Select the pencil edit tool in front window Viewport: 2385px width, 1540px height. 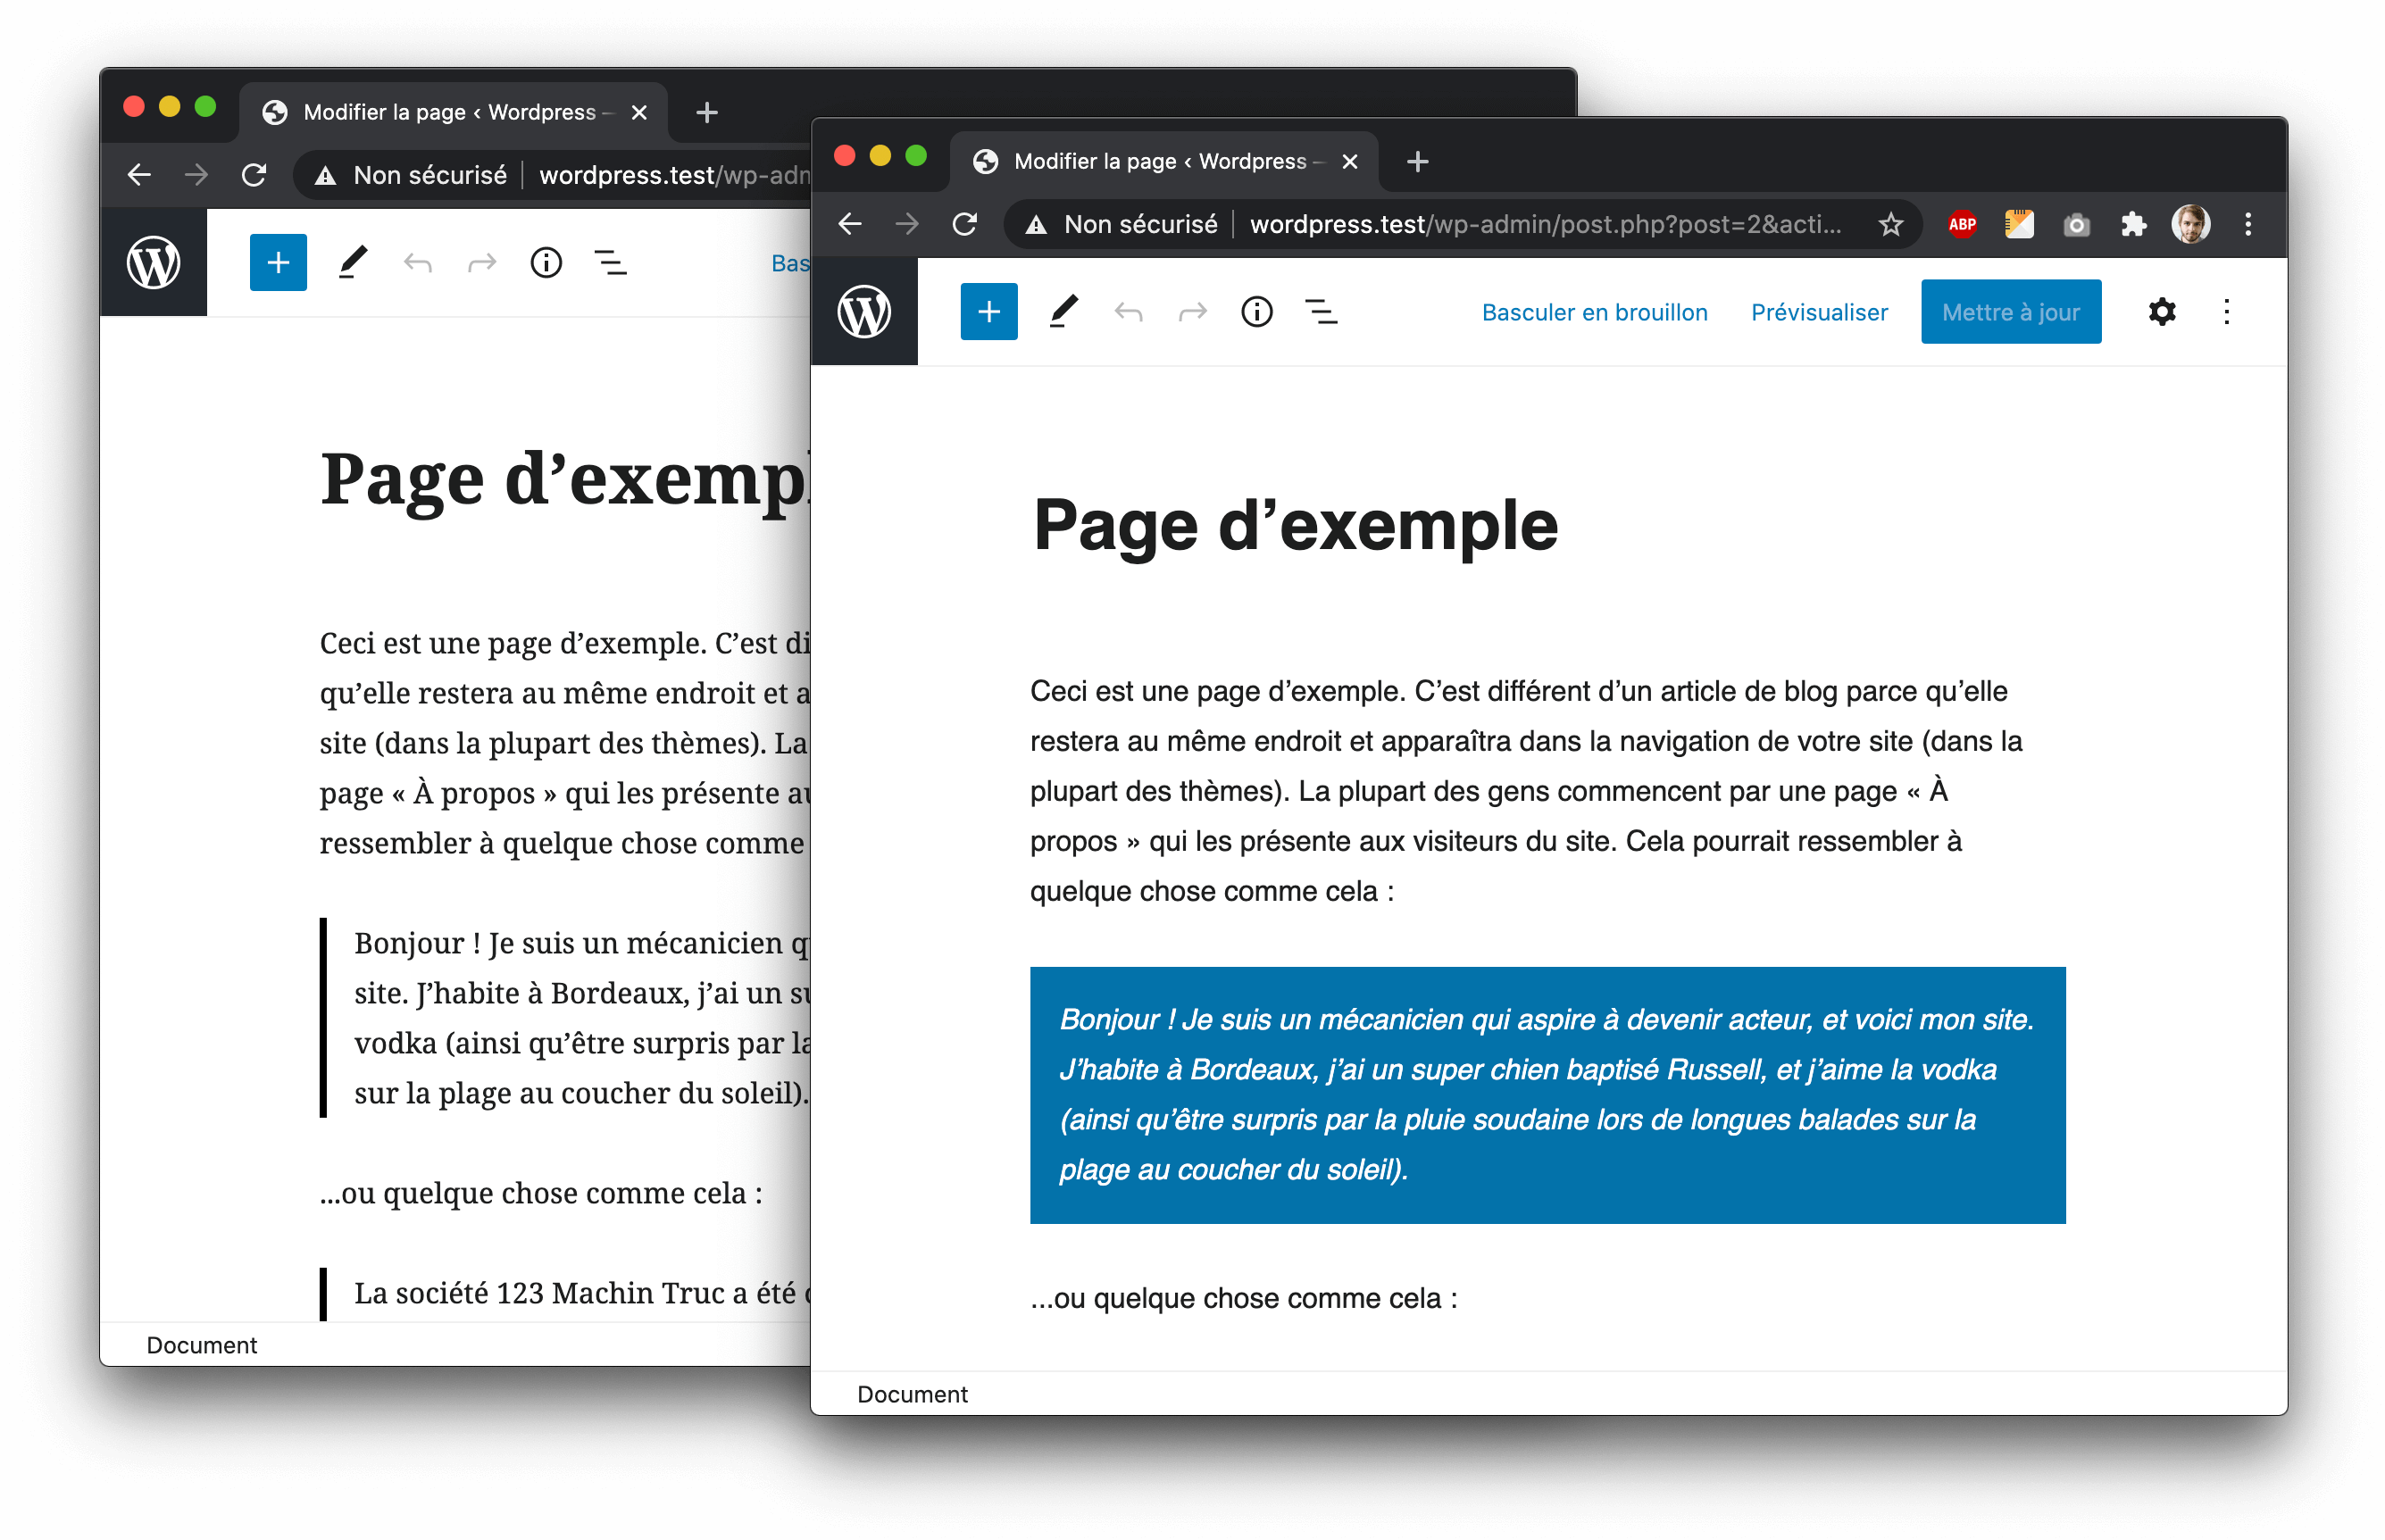(x=1063, y=312)
